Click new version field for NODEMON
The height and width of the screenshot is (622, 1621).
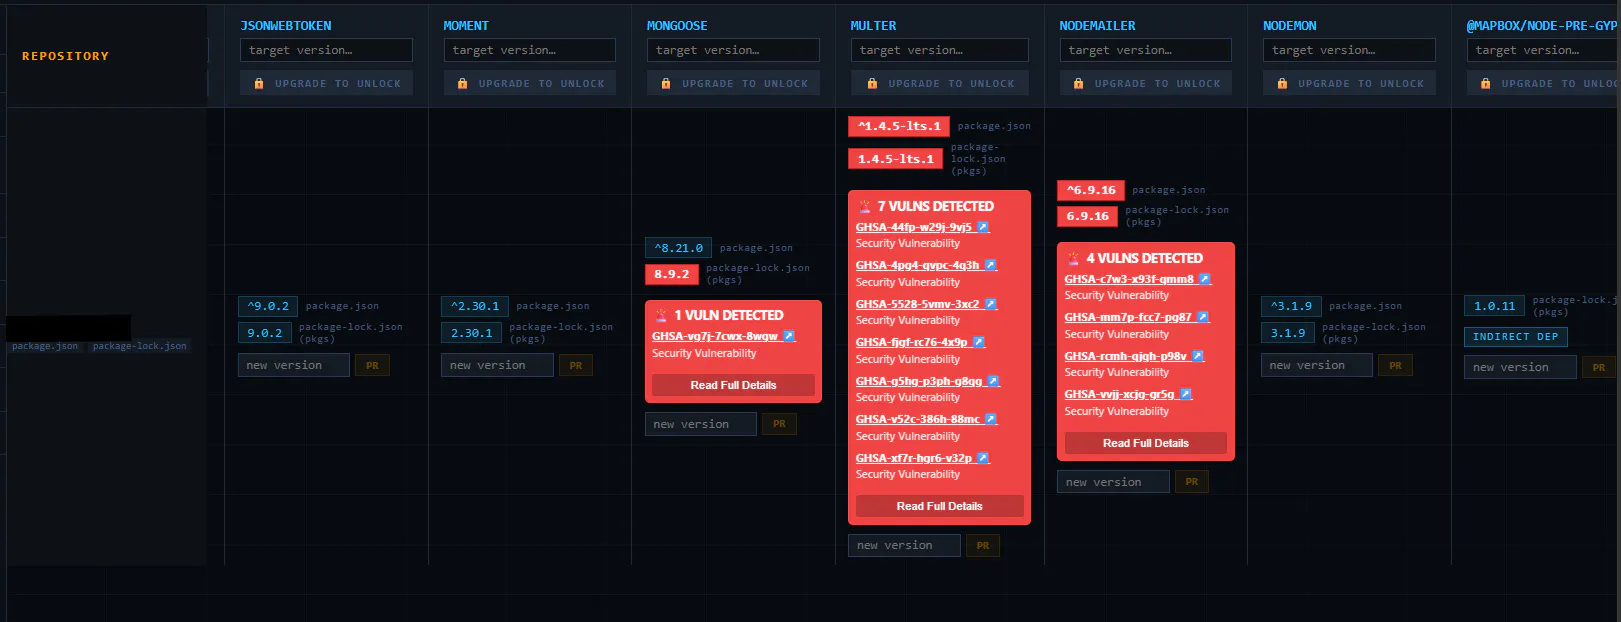pos(1317,366)
